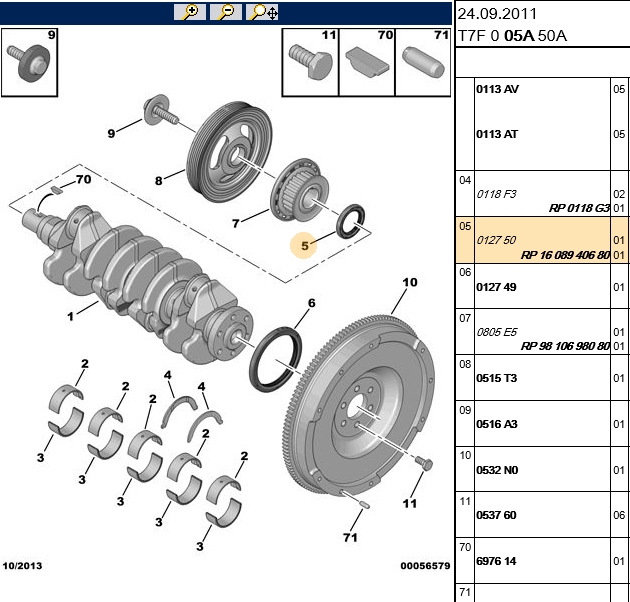Click callout 6 rear oil seal label

coord(312,303)
